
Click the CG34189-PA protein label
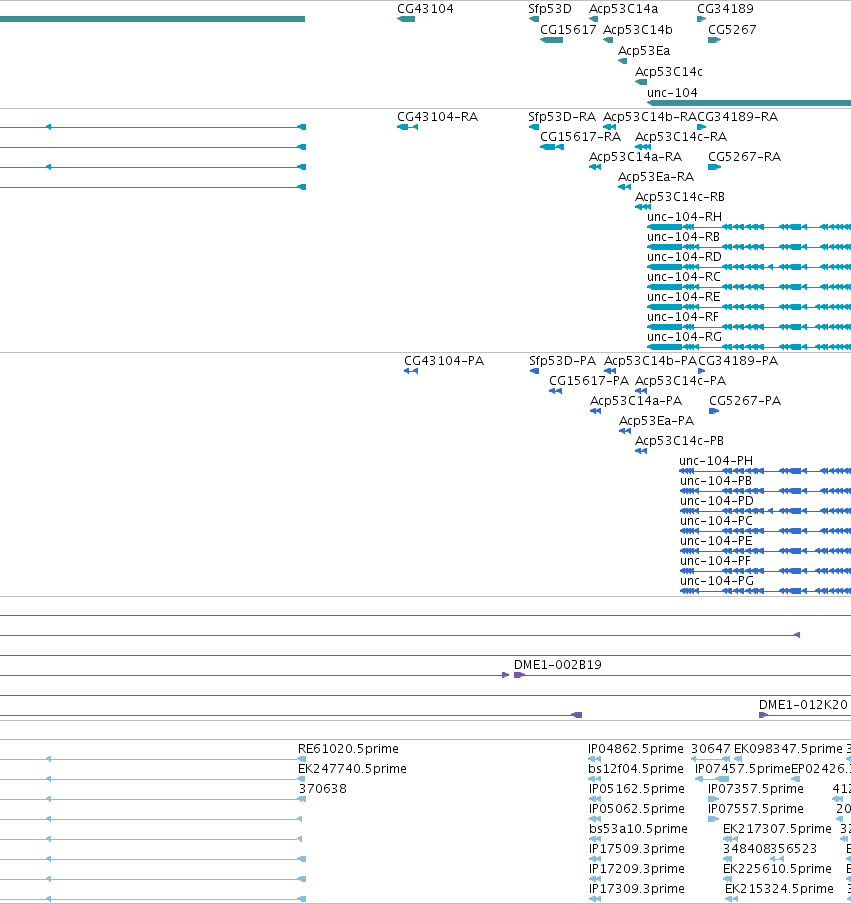coord(737,360)
